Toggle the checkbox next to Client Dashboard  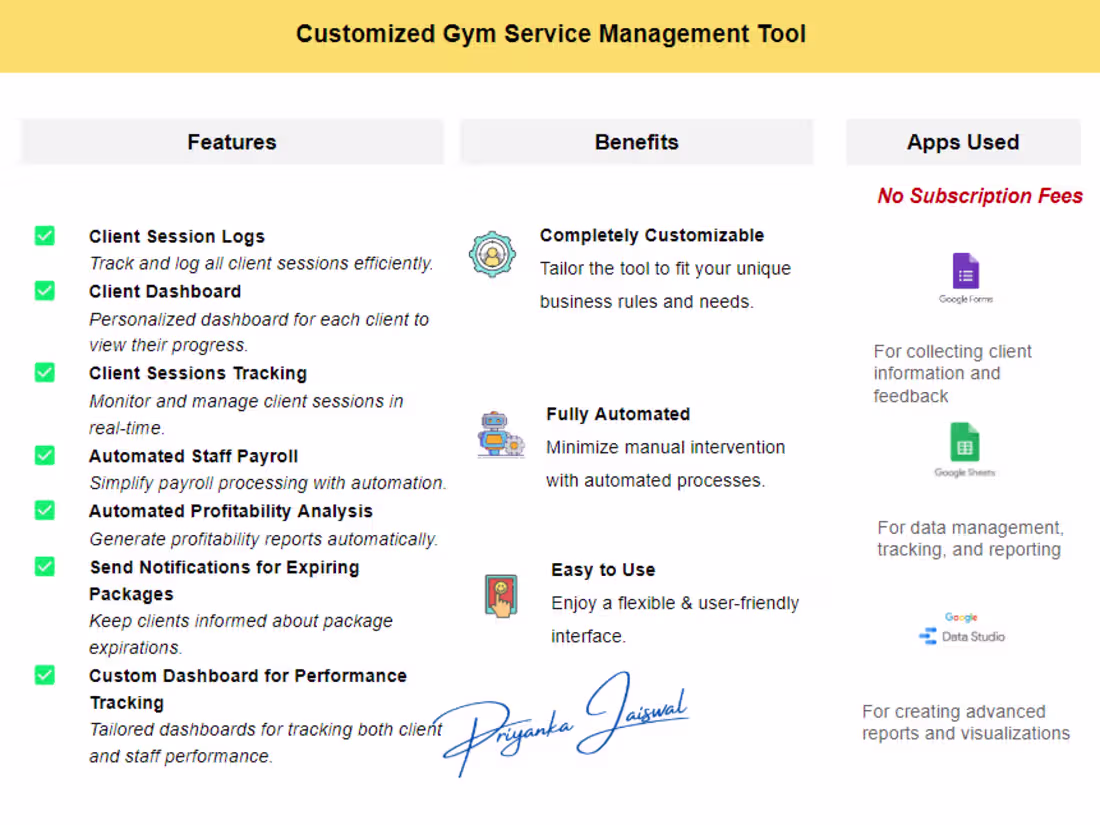(44, 290)
